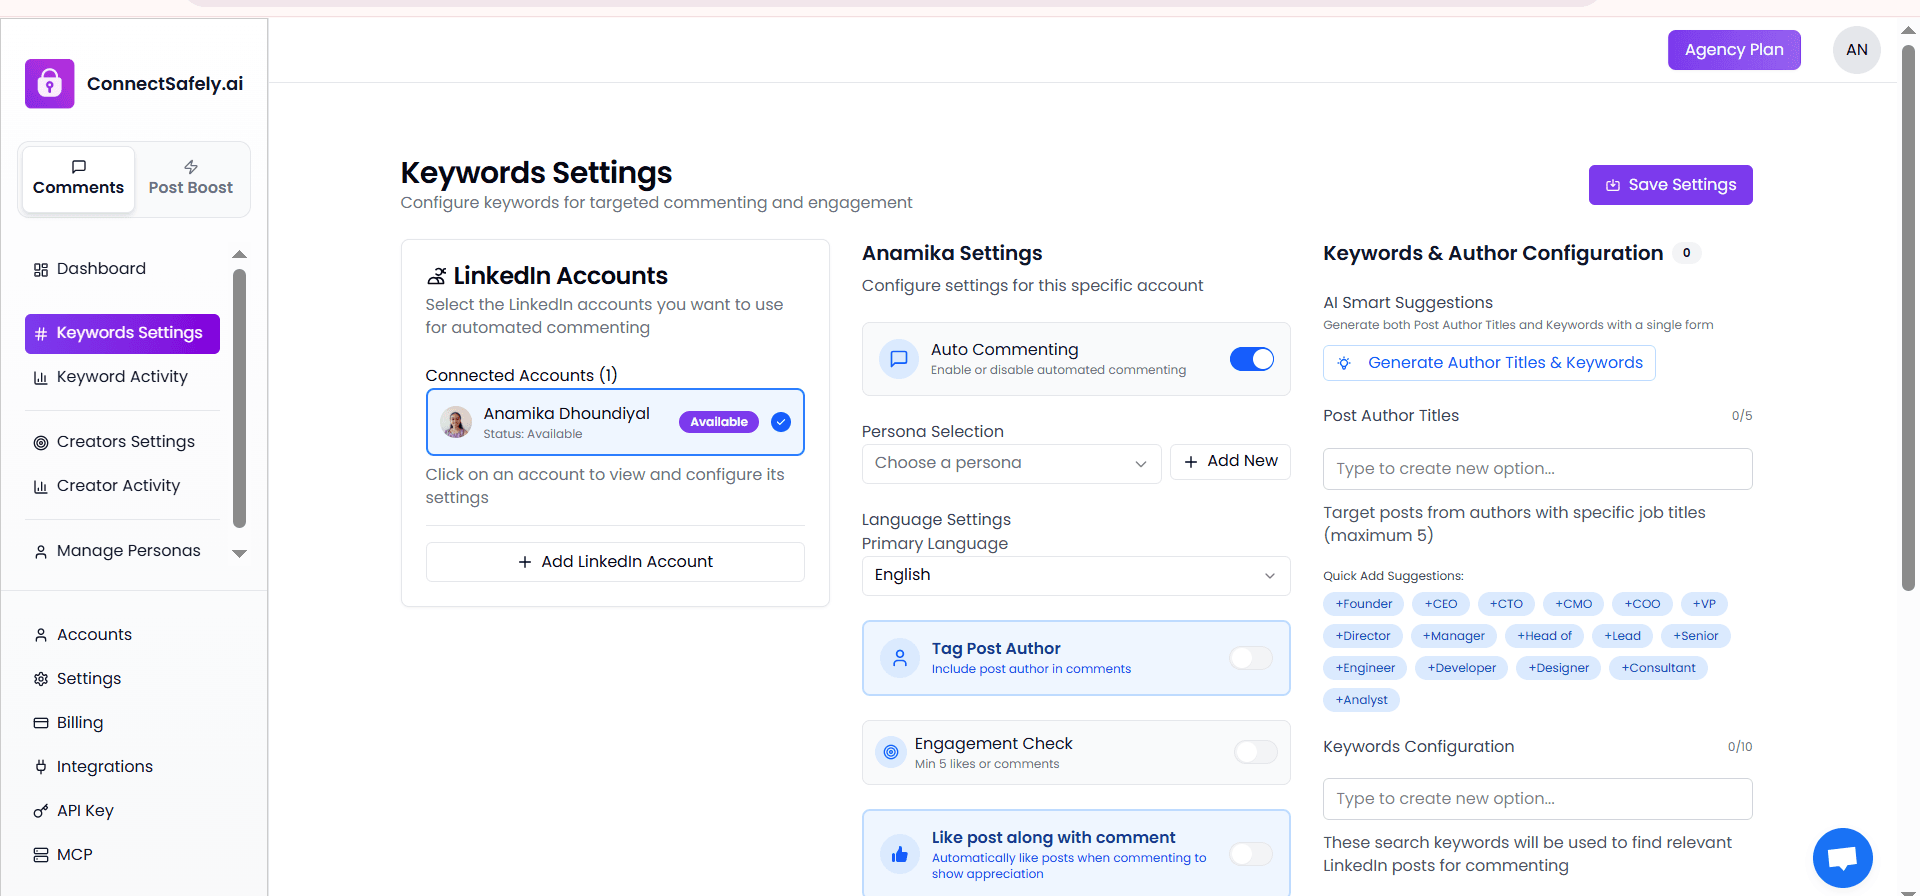Enable the Tag Post Author toggle
1920x896 pixels.
(x=1252, y=658)
